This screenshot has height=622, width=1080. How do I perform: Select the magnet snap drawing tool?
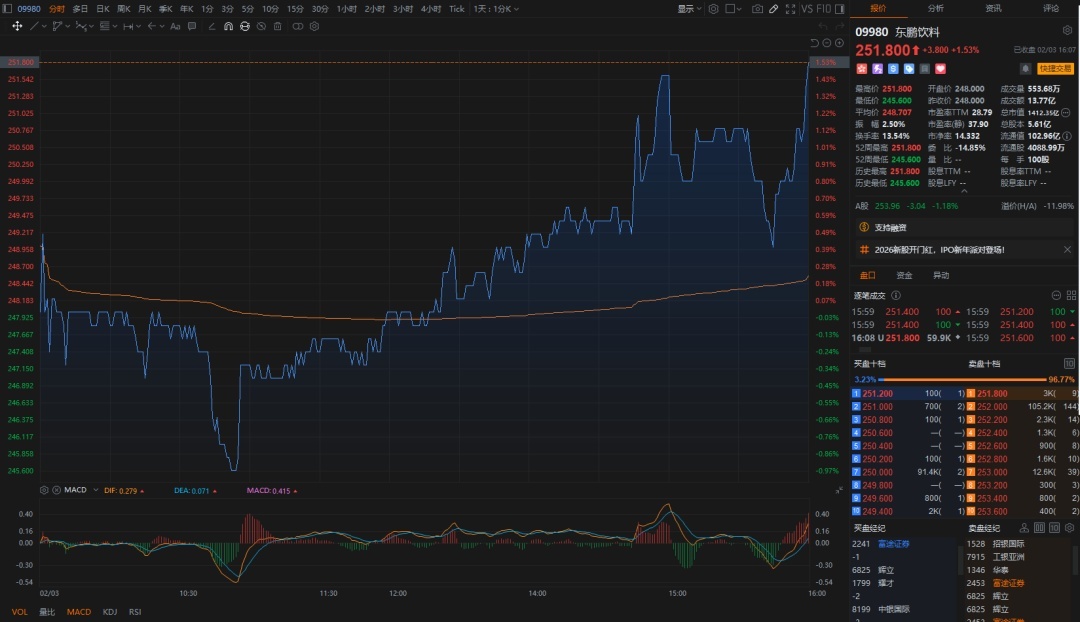click(x=228, y=26)
